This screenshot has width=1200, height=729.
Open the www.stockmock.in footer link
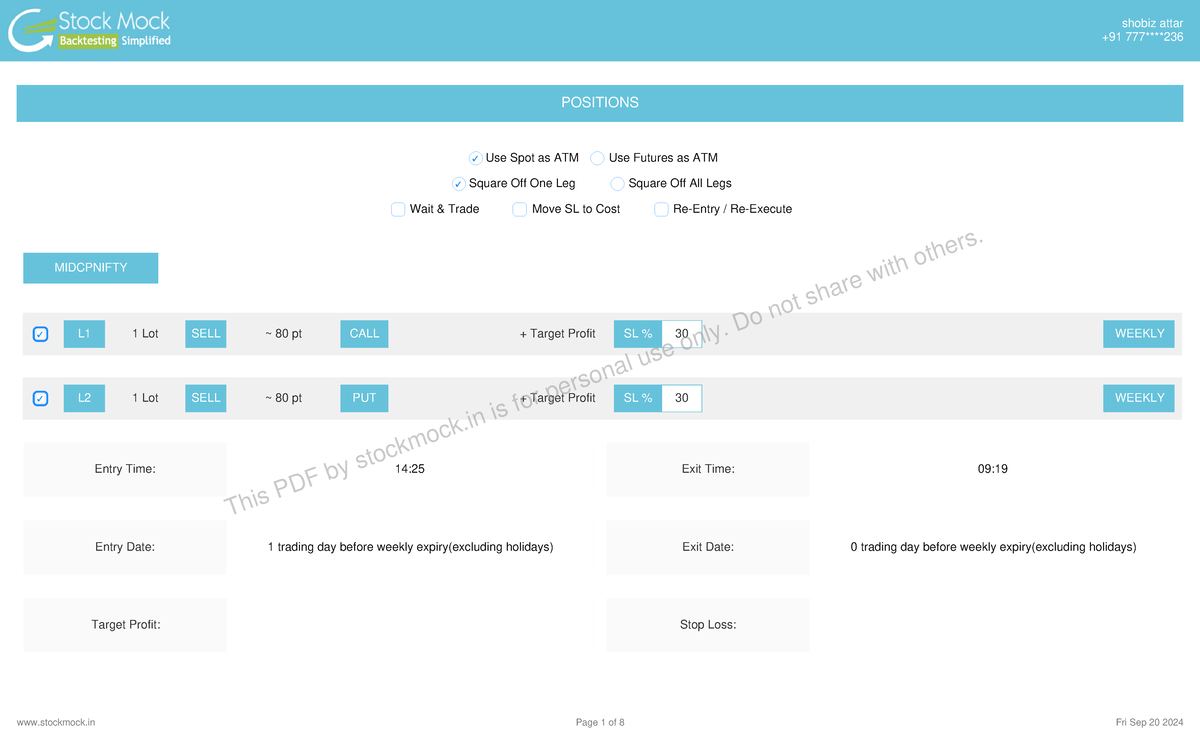[x=56, y=722]
